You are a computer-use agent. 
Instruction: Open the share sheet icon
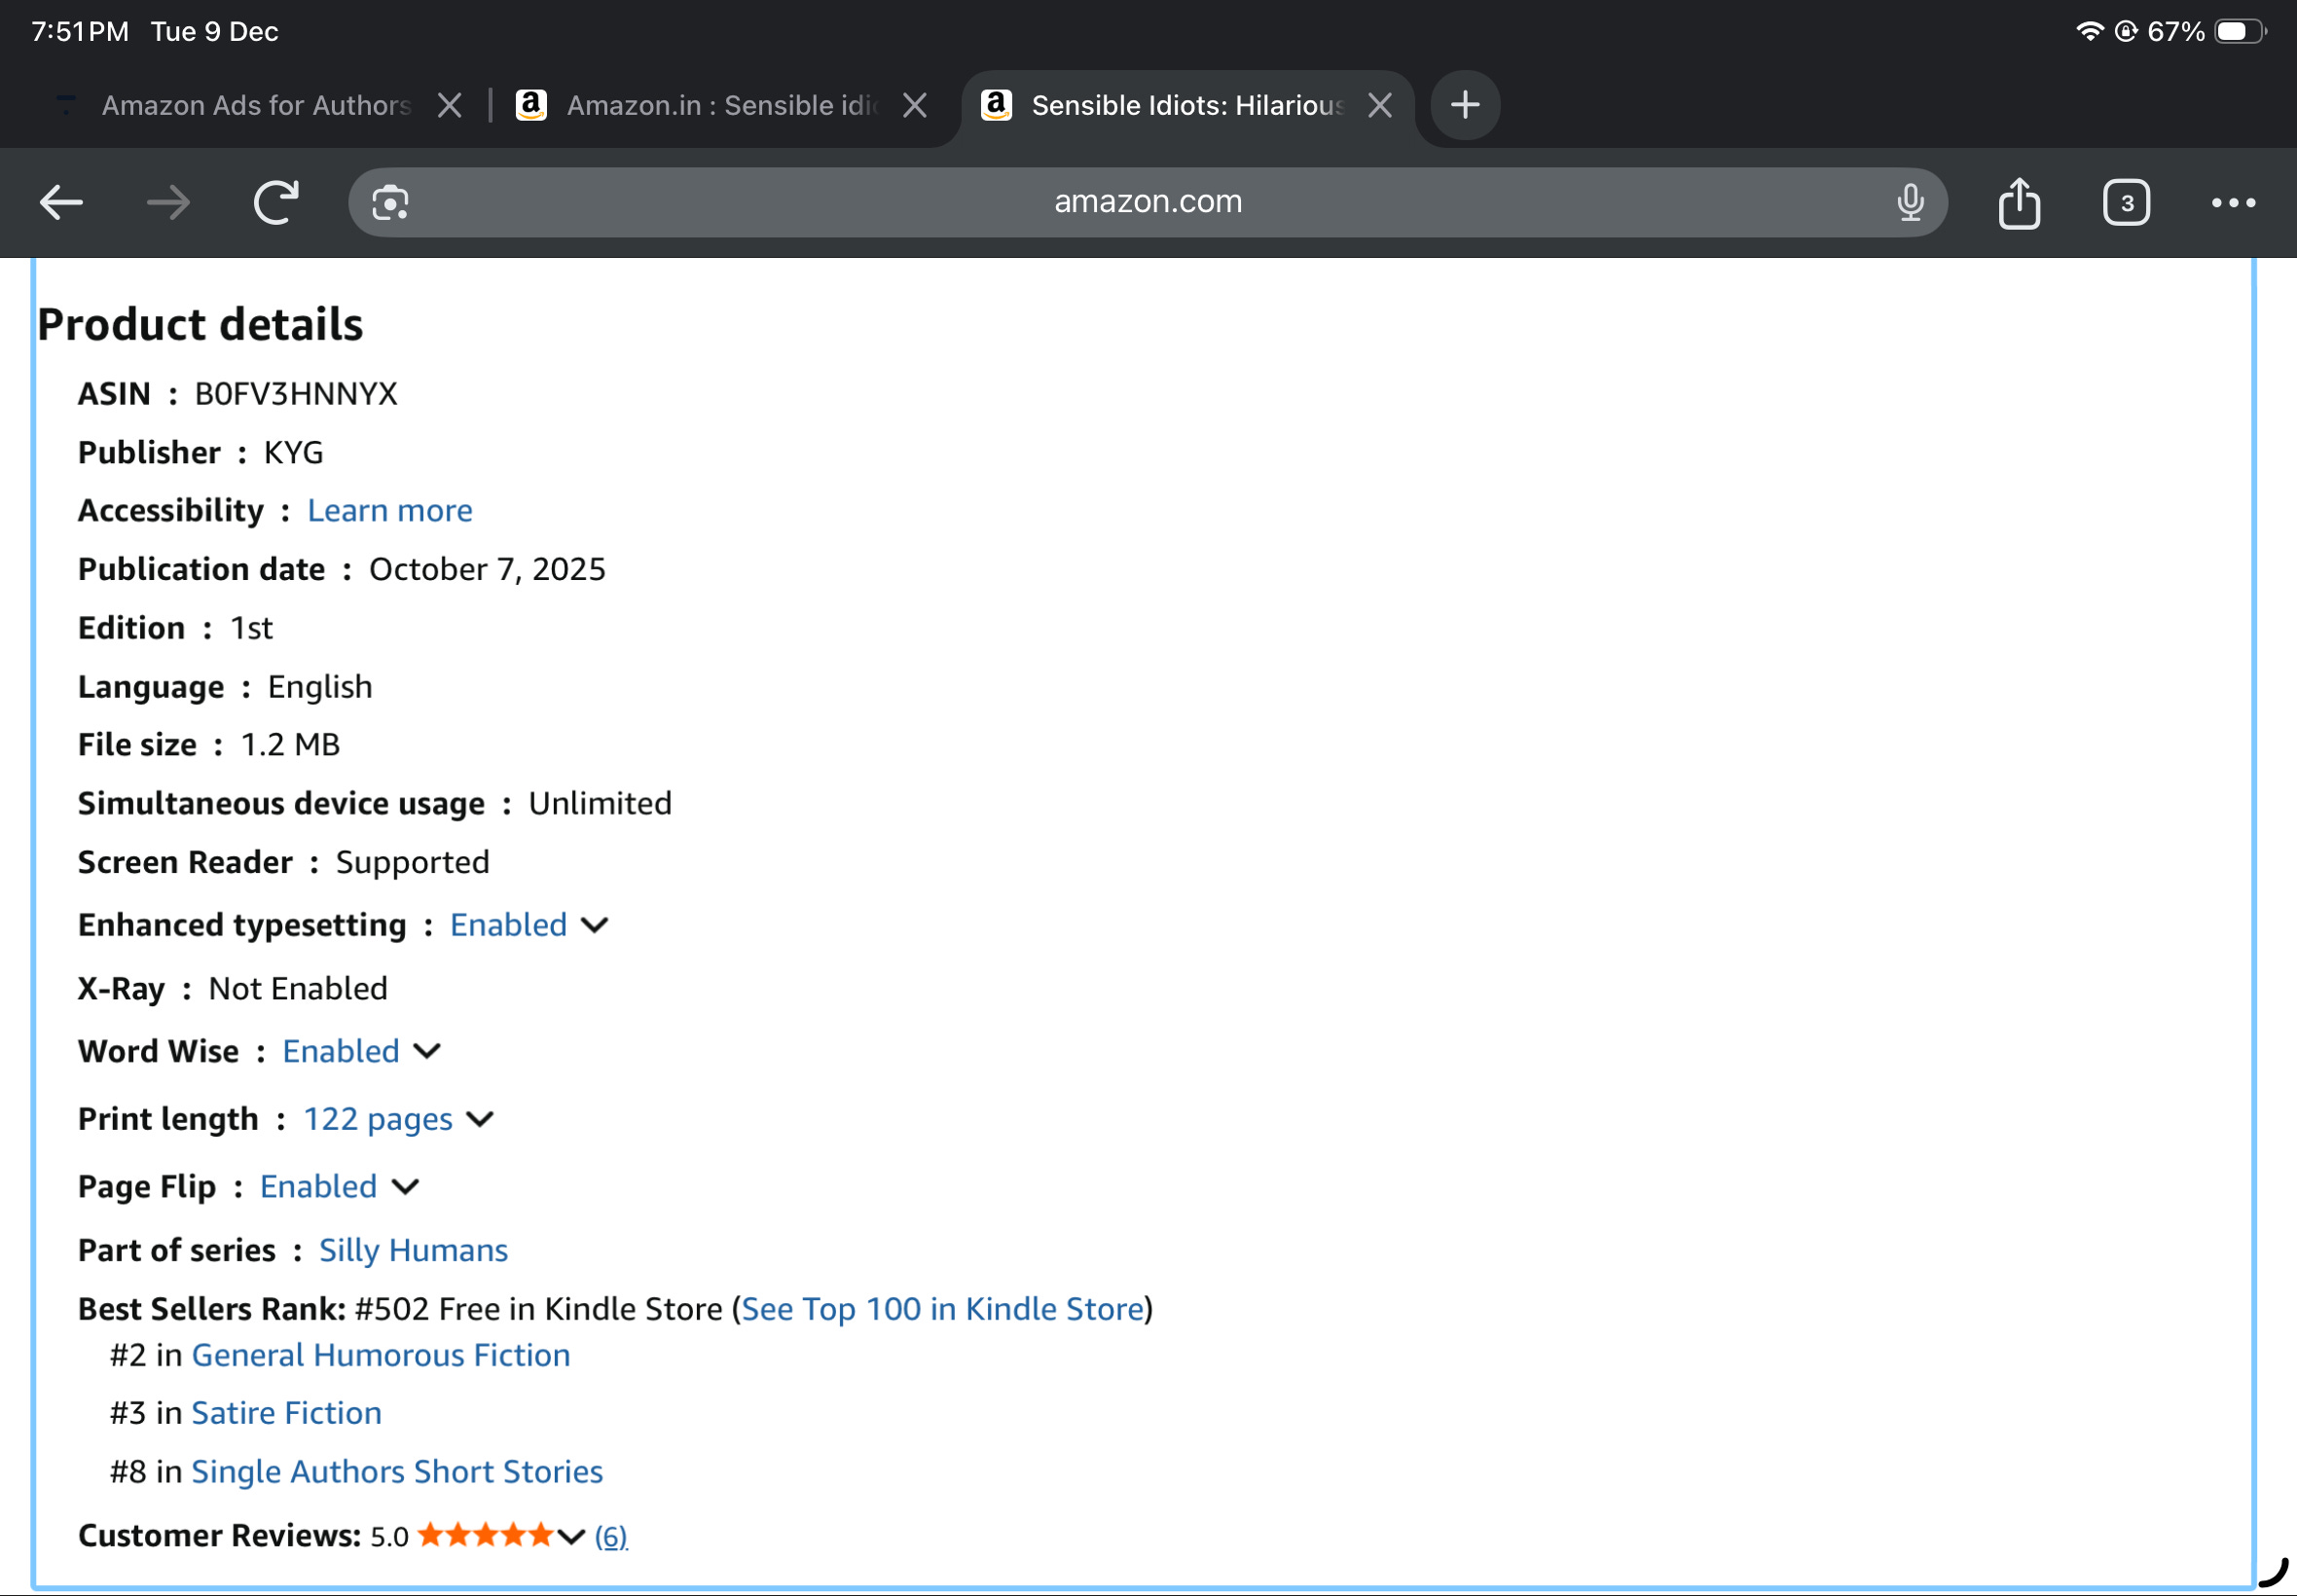coord(2019,203)
